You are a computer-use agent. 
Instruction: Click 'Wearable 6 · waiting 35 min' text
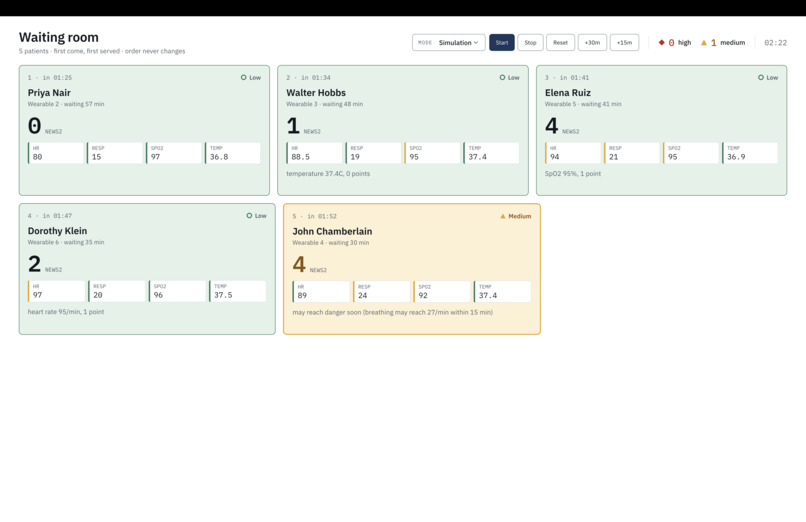(66, 243)
